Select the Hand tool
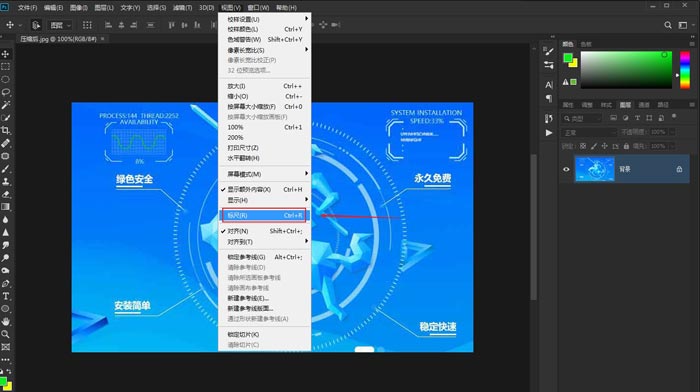 pyautogui.click(x=5, y=321)
